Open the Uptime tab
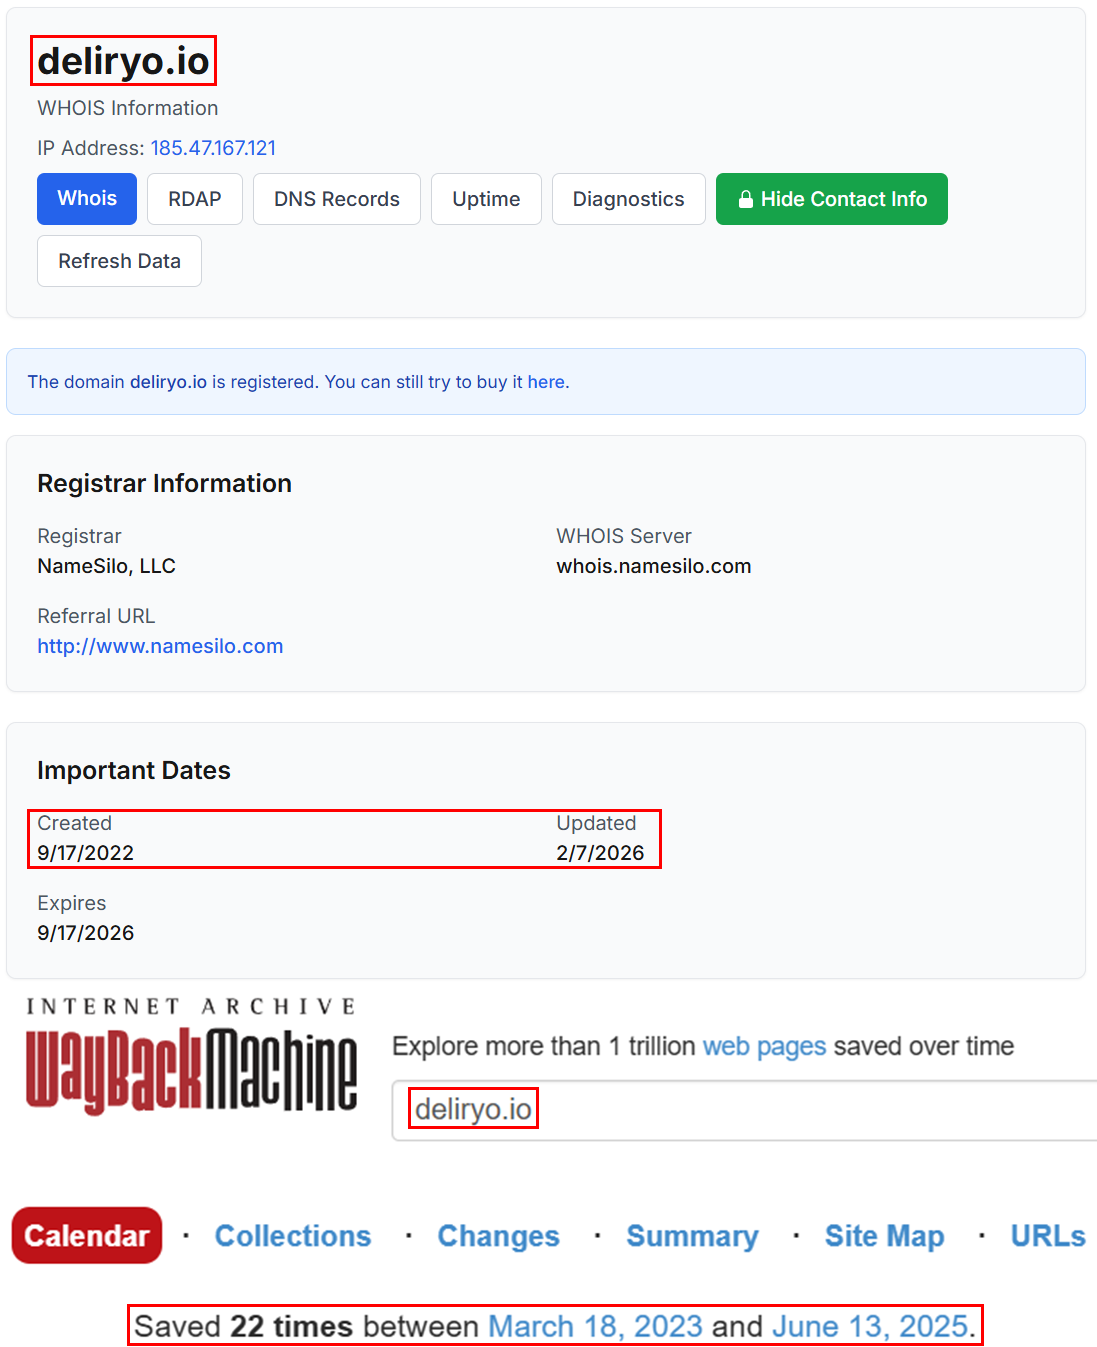 coord(486,199)
